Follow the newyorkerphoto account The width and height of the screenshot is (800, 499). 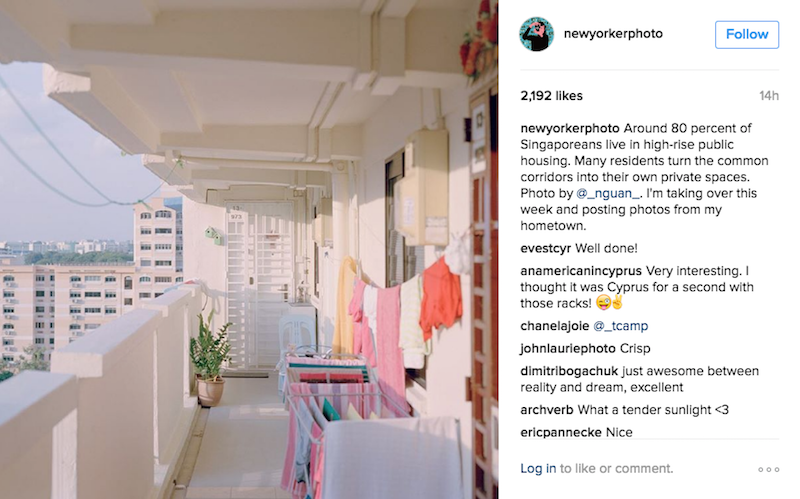[747, 35]
